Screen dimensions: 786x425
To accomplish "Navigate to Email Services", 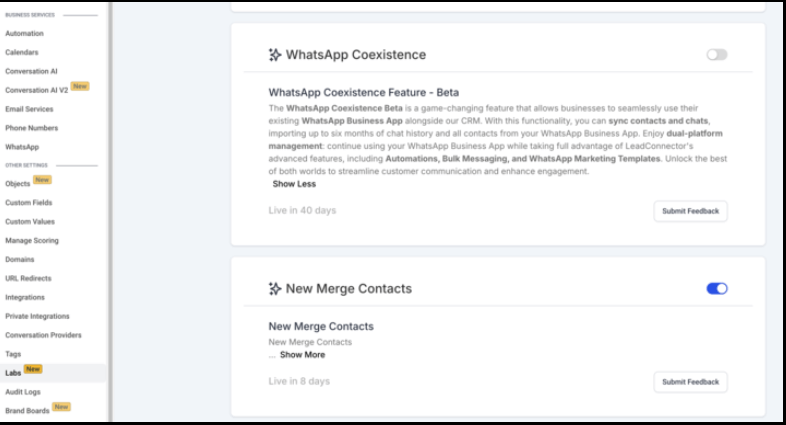I will (29, 109).
